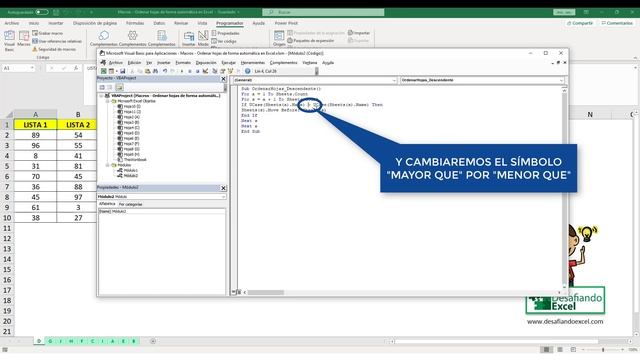Click the Find binoculars icon
The height and width of the screenshot is (360, 640).
[156, 71]
